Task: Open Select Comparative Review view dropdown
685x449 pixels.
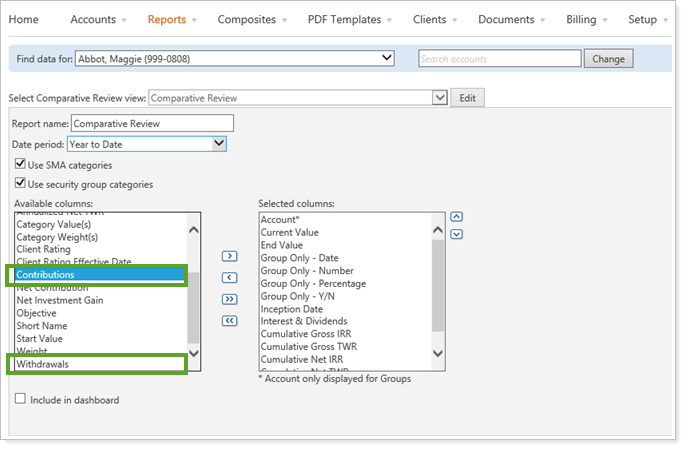Action: (x=438, y=98)
